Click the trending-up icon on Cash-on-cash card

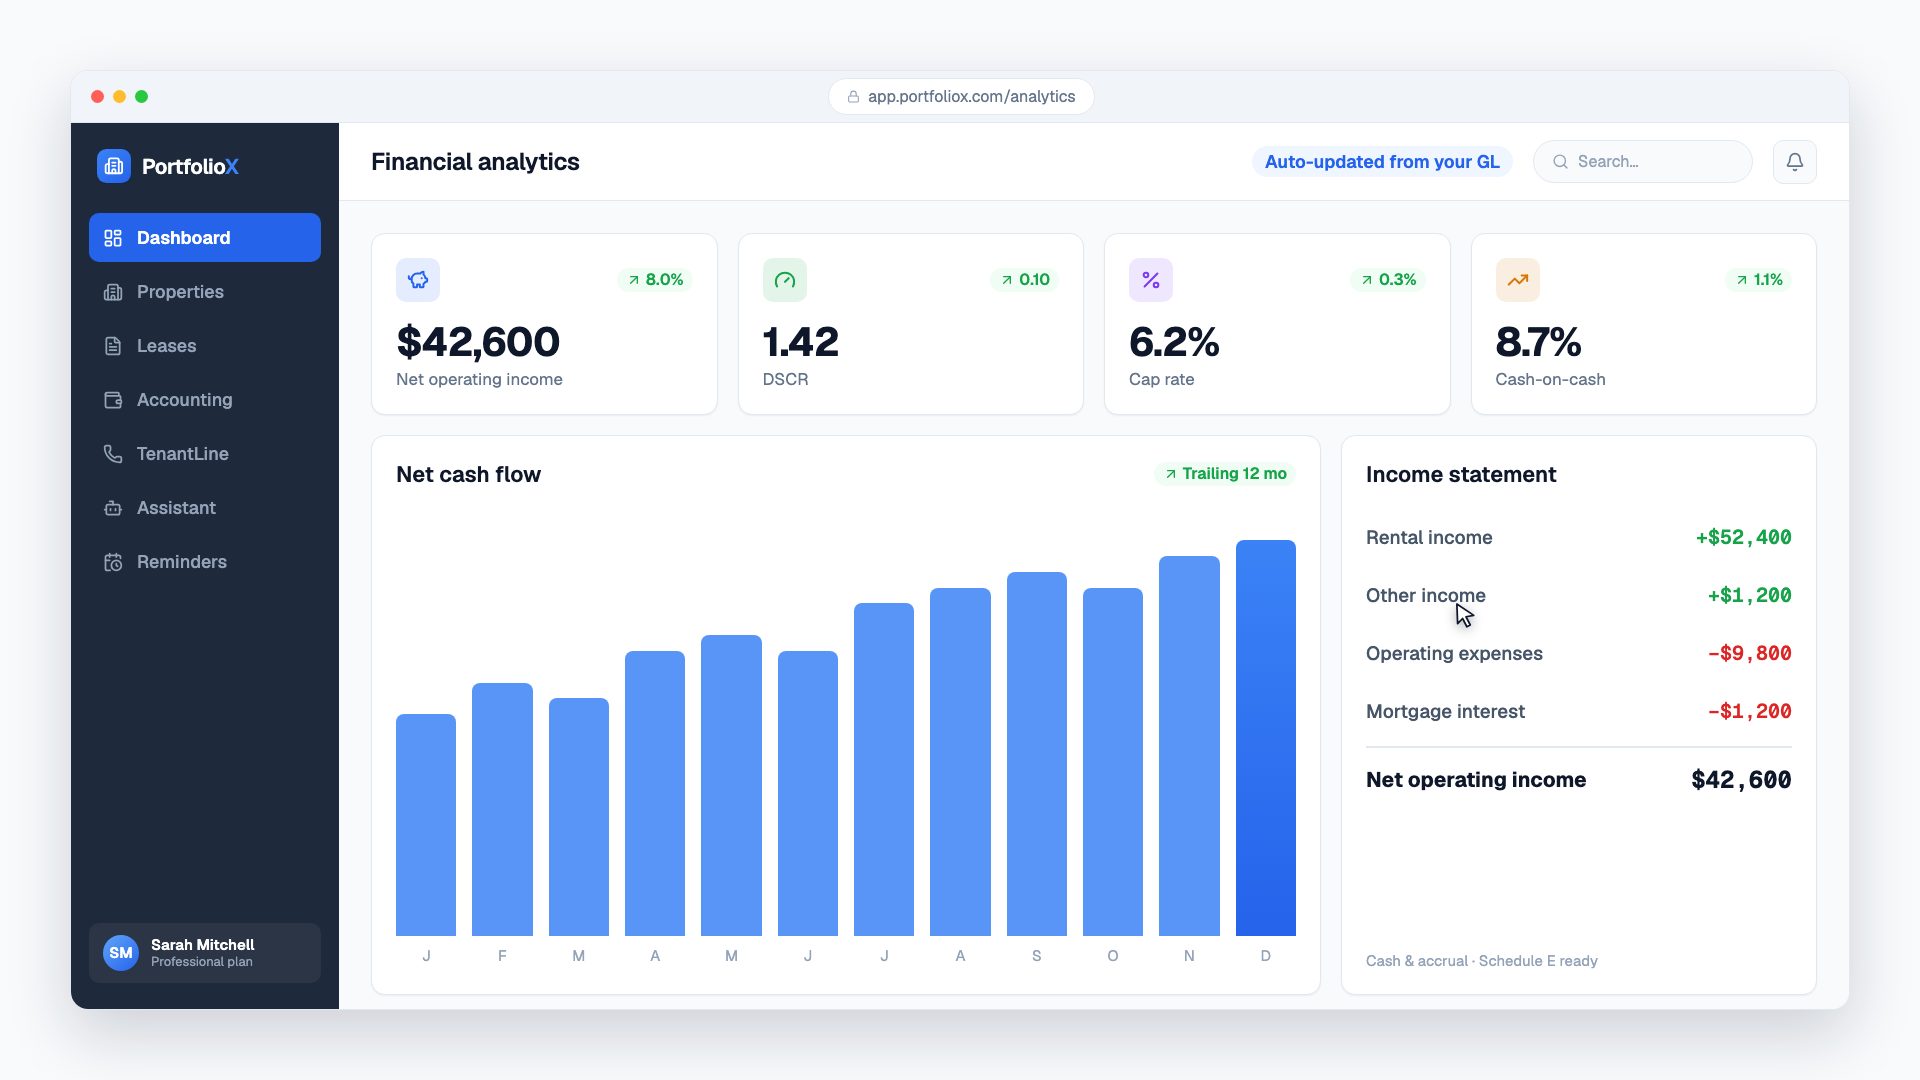pos(1518,280)
